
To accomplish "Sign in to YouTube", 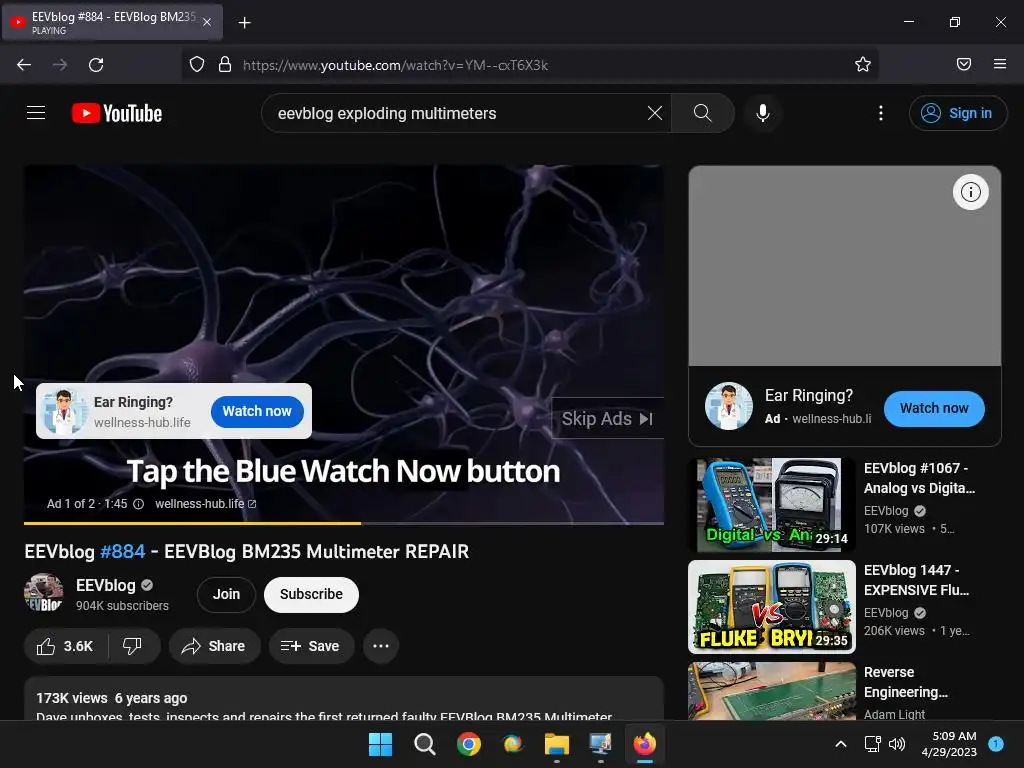I will [957, 113].
